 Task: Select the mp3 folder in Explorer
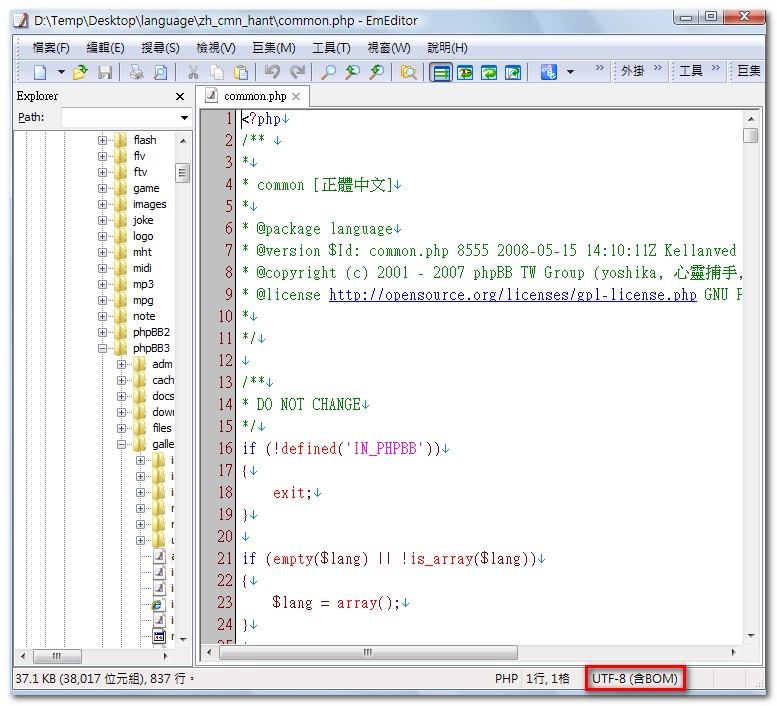tap(143, 284)
